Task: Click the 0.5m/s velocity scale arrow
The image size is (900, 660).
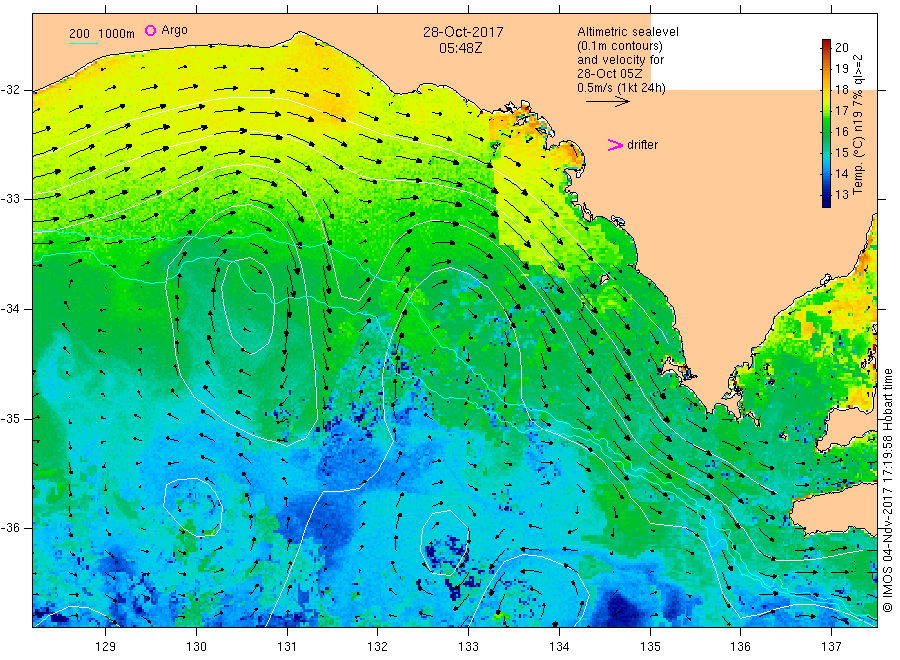Action: [607, 102]
